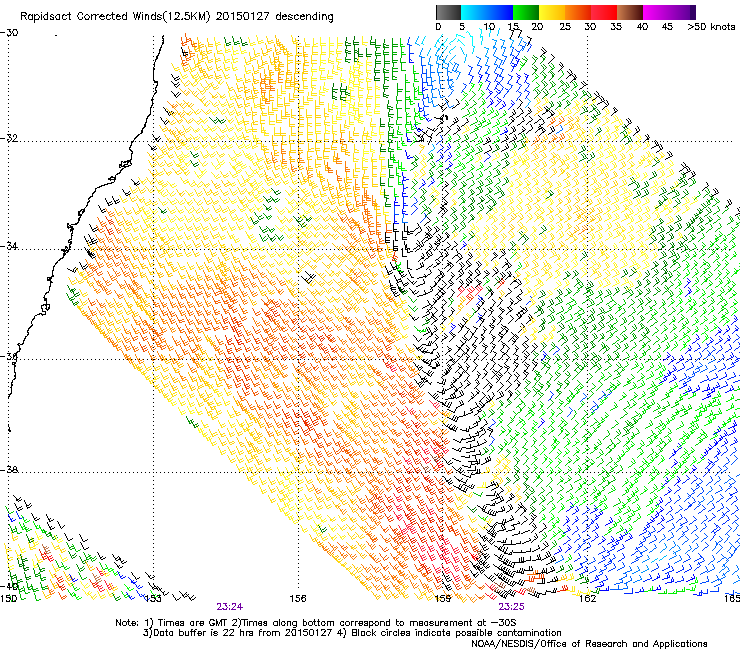Click the red 30-35 knots legend segment

(604, 12)
